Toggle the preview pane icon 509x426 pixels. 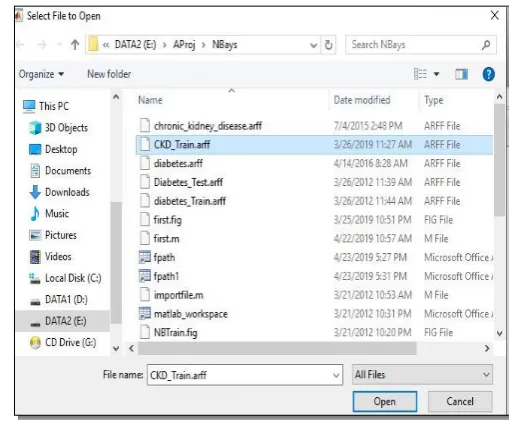pos(461,74)
